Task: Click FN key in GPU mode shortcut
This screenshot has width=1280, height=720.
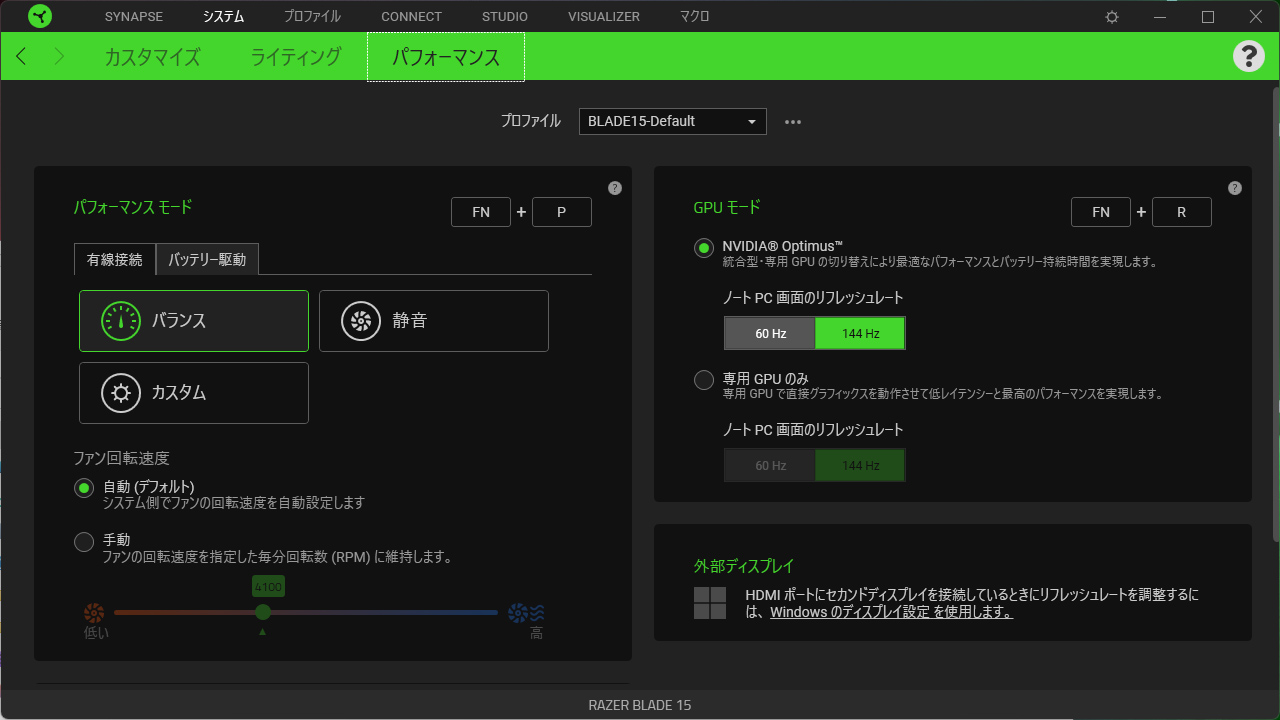Action: tap(1101, 212)
